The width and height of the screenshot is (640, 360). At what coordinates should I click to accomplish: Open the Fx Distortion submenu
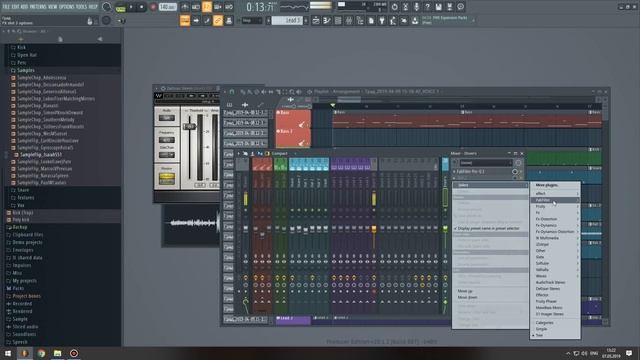555,219
